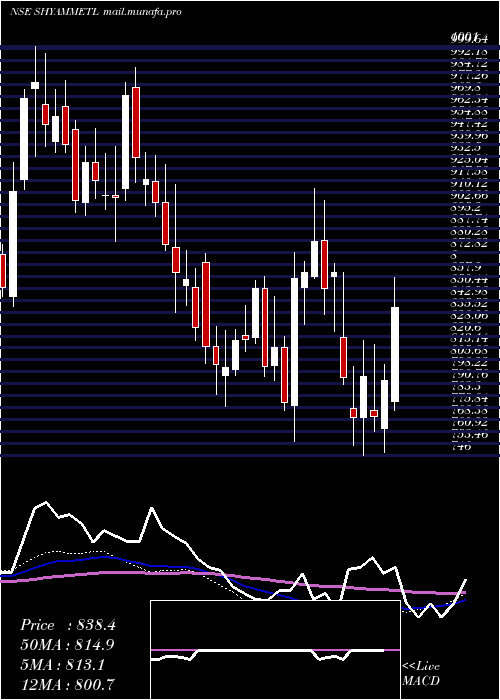This screenshot has height=700, width=500.
Task: Select the 12MA : 800.7 value
Action: (67, 684)
